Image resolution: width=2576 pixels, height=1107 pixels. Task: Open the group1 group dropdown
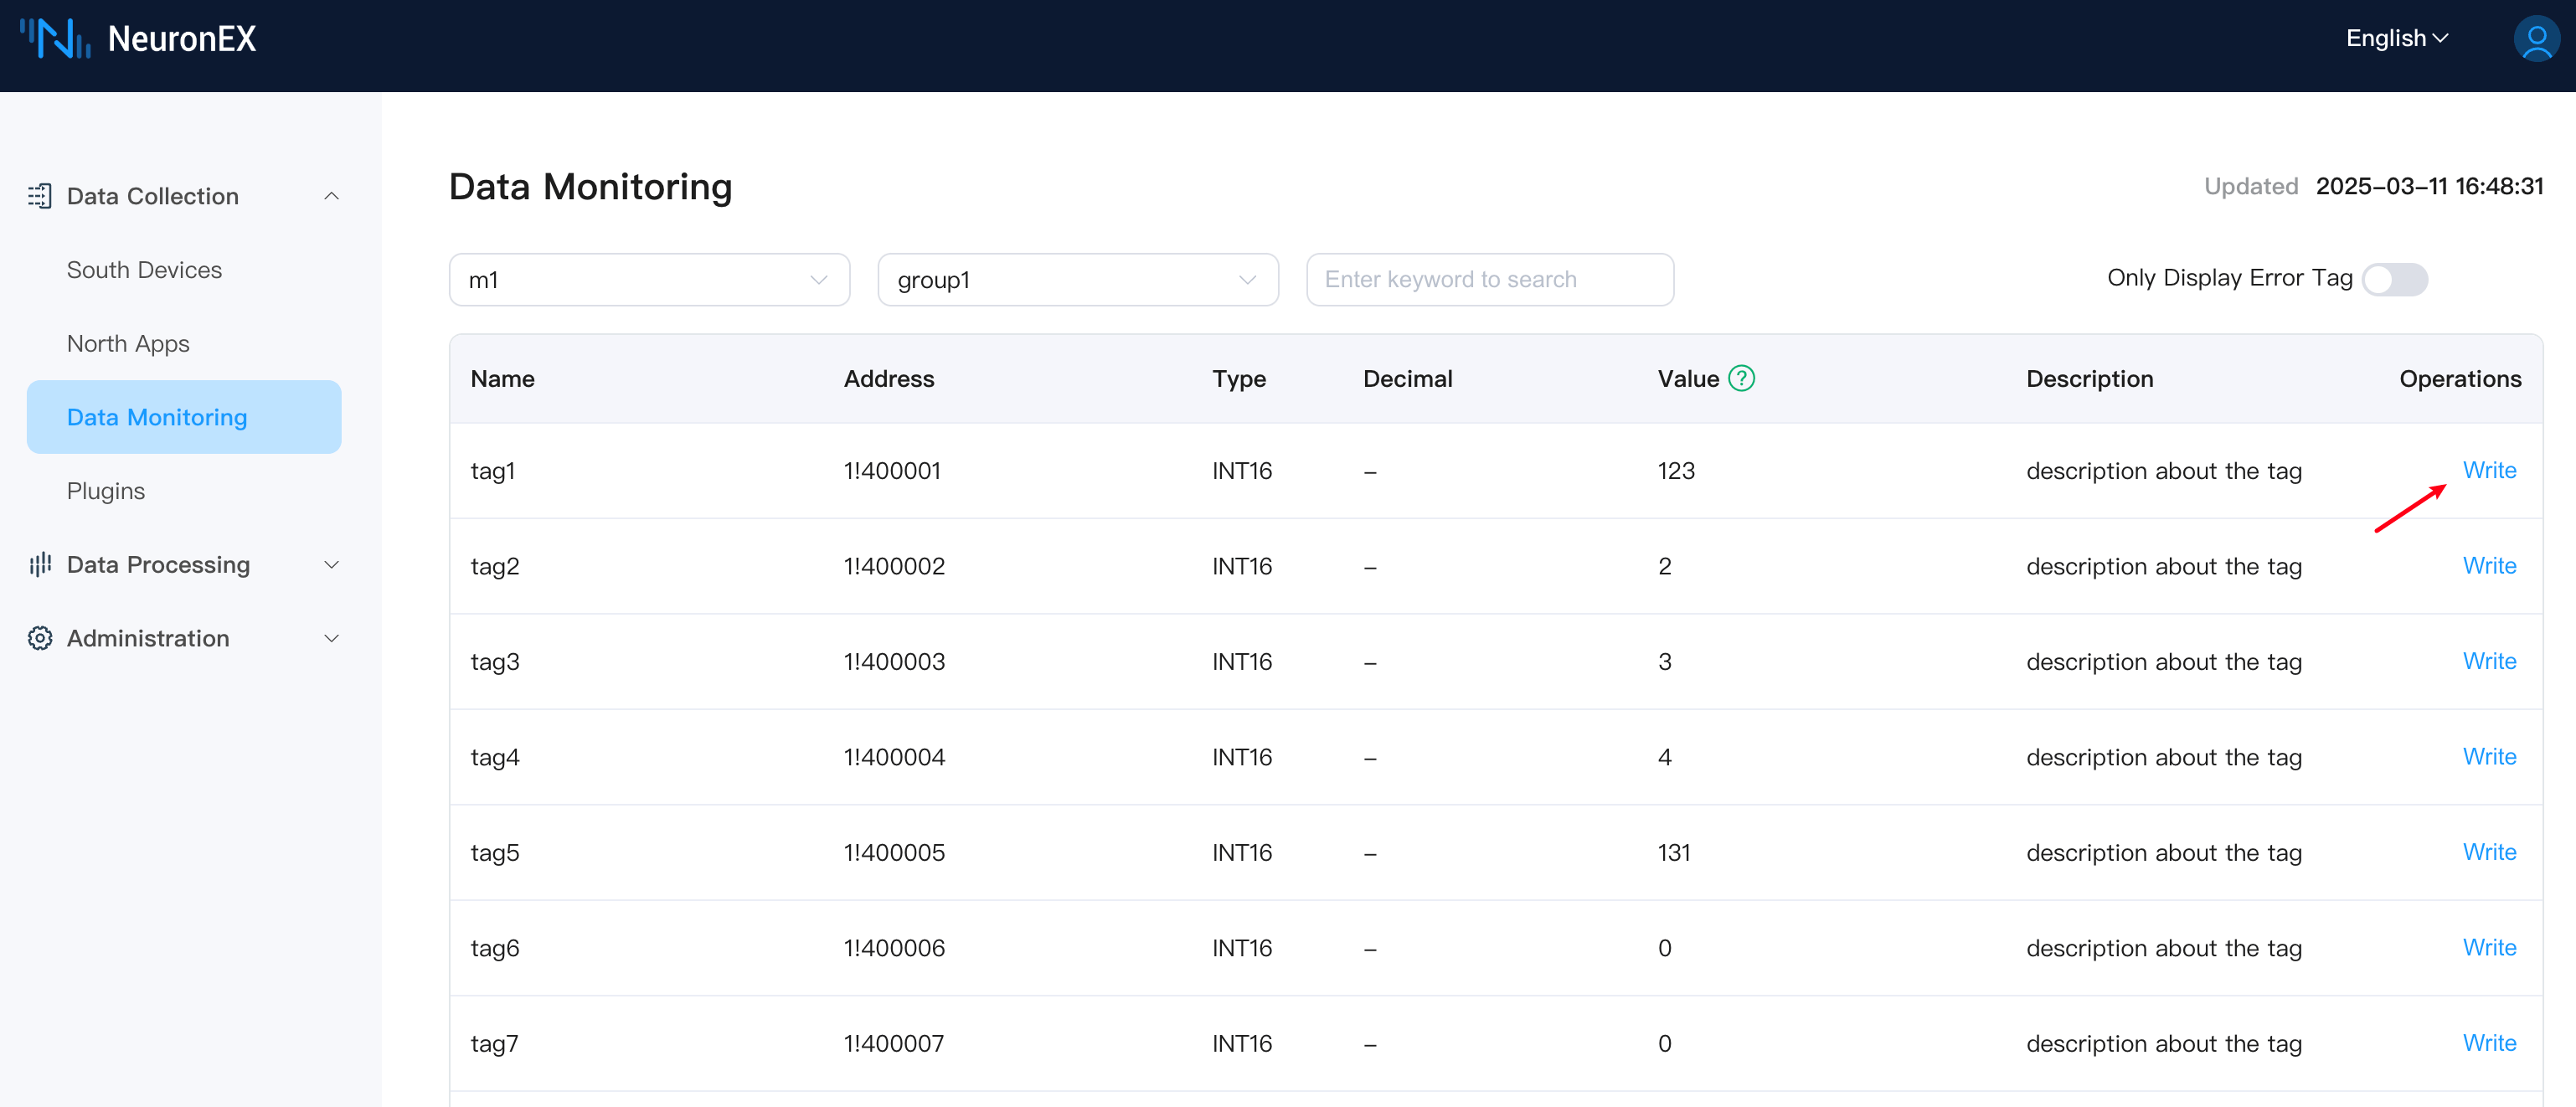point(1077,280)
